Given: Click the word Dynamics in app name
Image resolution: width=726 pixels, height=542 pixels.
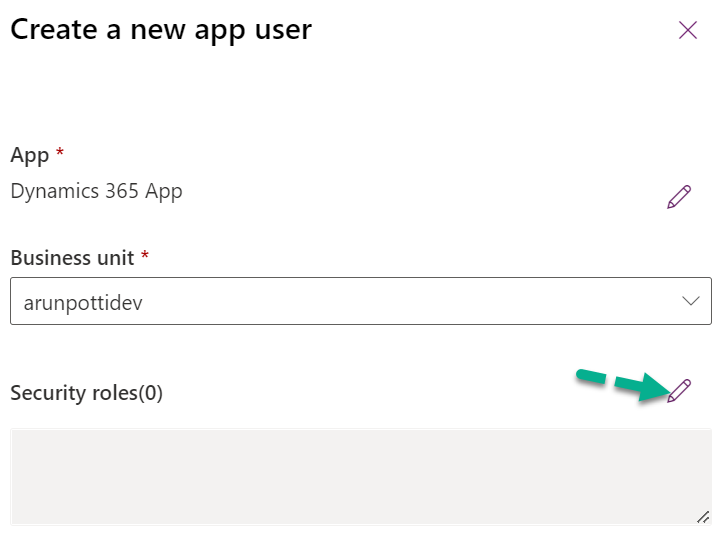Looking at the screenshot, I should point(50,191).
